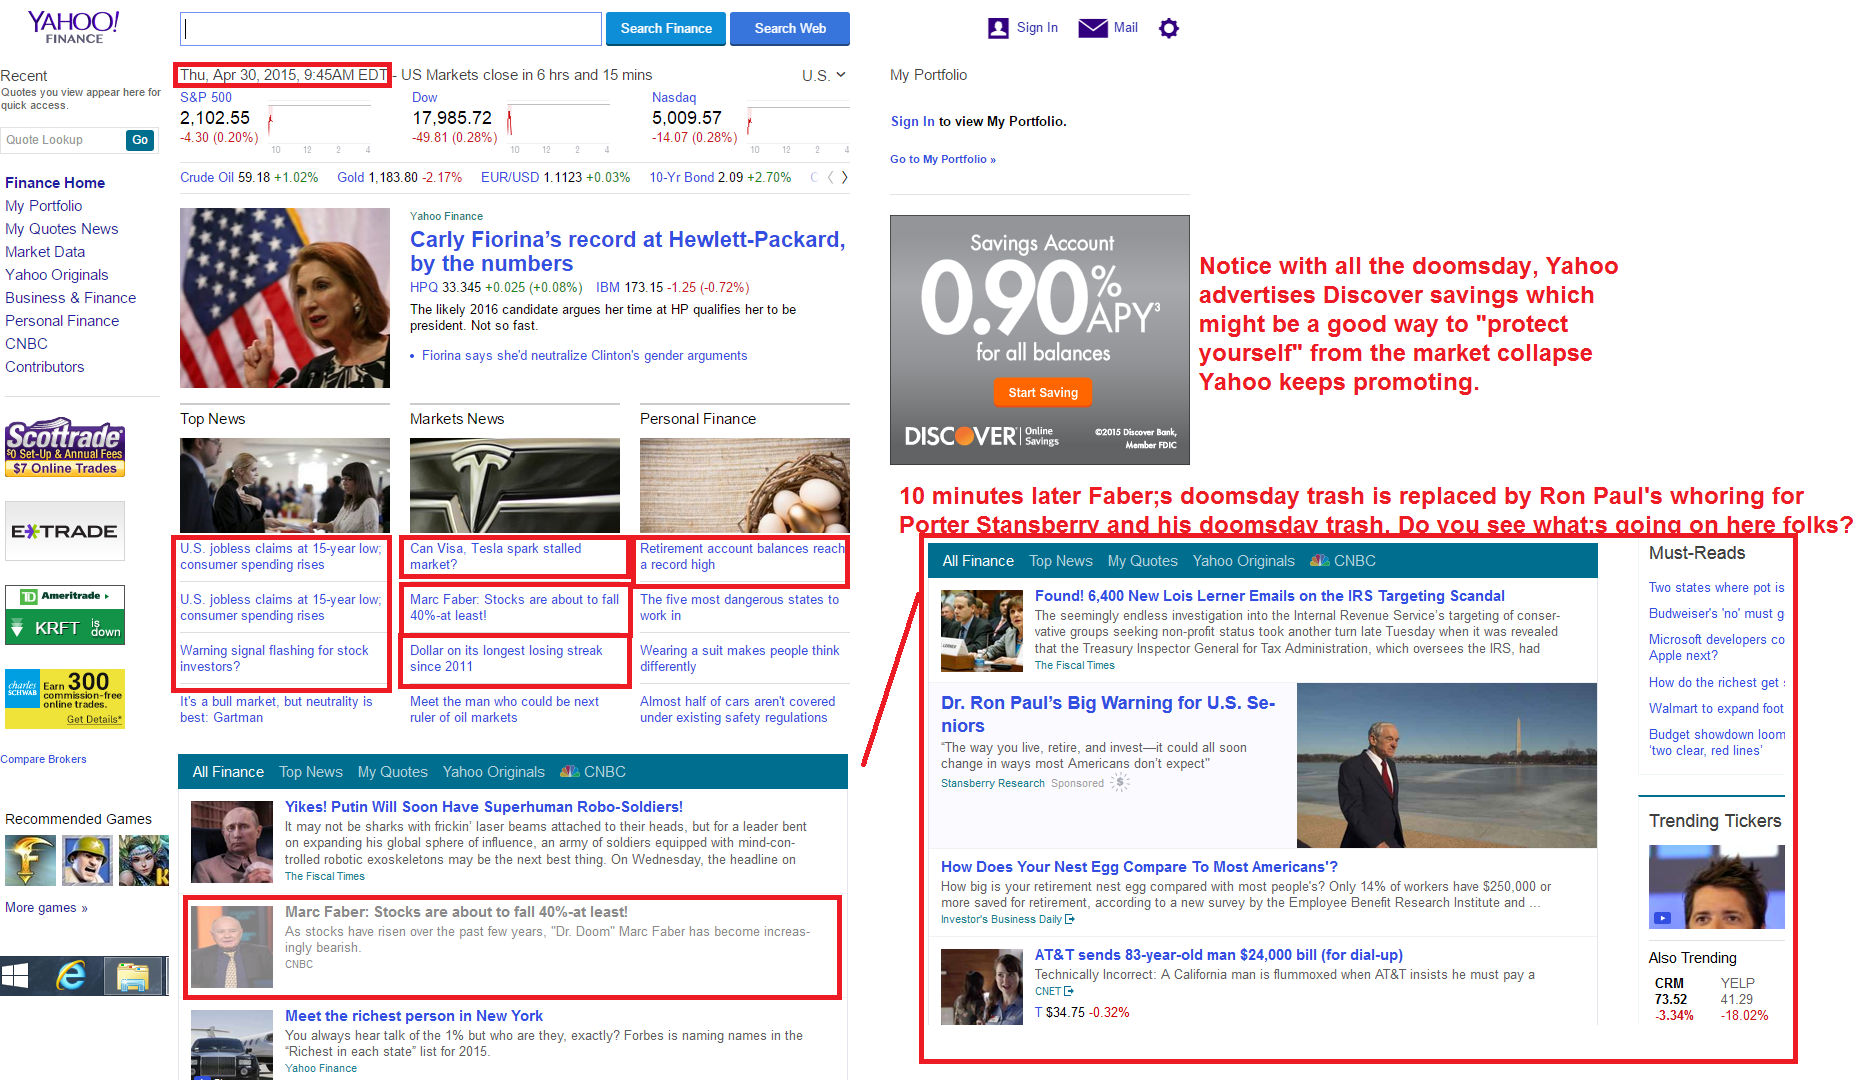Screen dimensions: 1870x1080
Task: Click the main search input field
Action: pyautogui.click(x=391, y=29)
